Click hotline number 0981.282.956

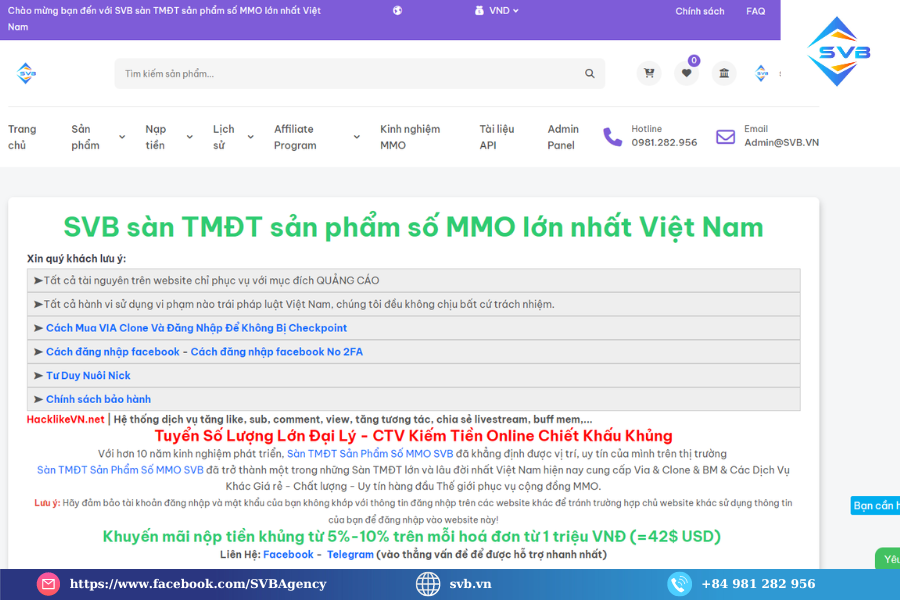coord(664,142)
